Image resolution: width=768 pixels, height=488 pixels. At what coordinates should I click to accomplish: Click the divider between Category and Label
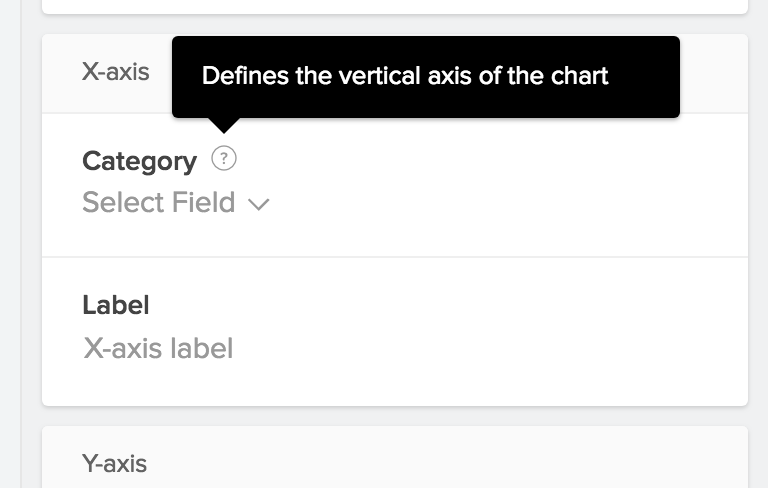[395, 257]
